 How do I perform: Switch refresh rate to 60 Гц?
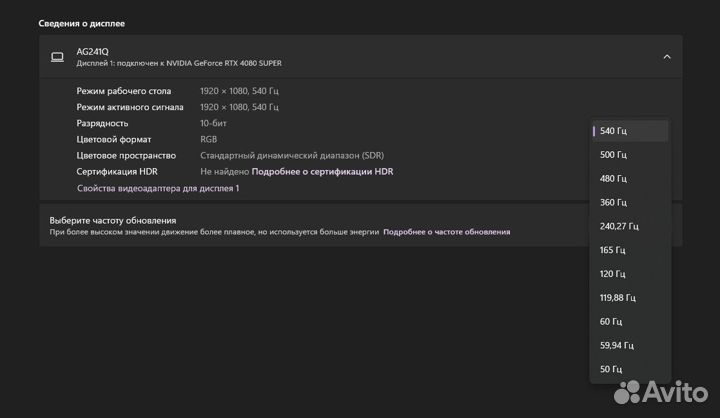click(x=630, y=322)
